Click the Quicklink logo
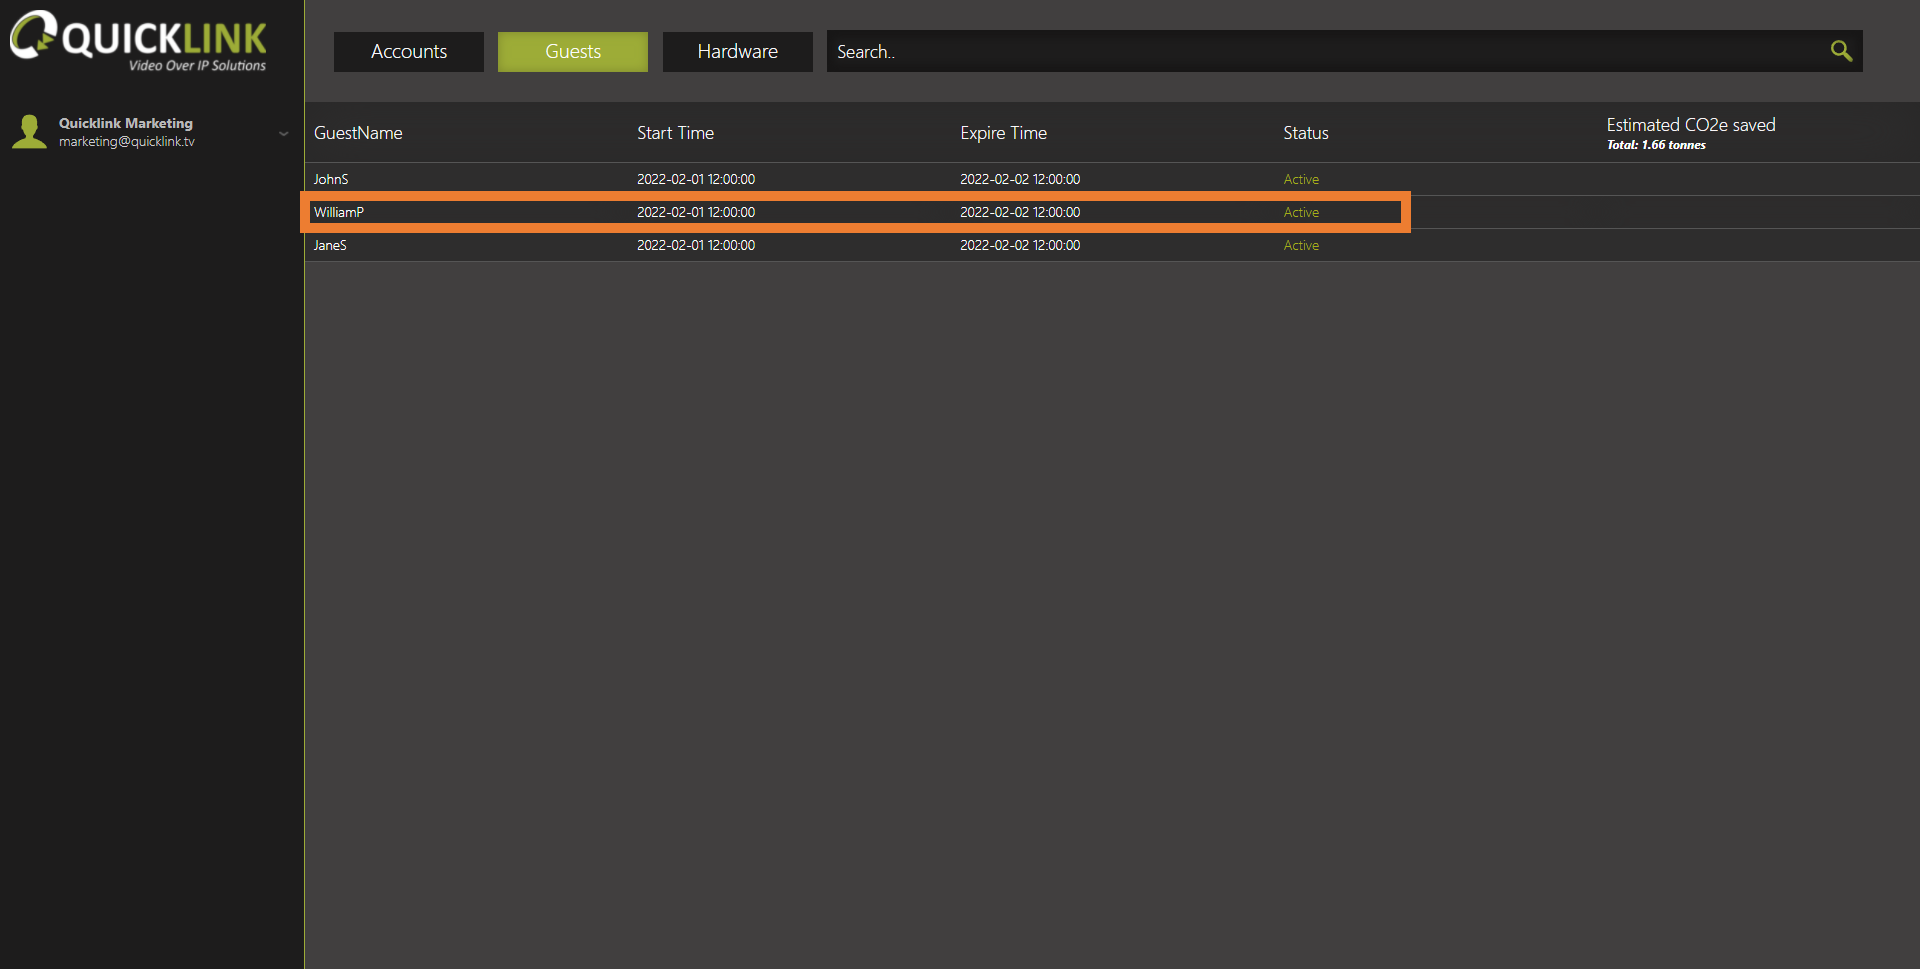 point(139,41)
